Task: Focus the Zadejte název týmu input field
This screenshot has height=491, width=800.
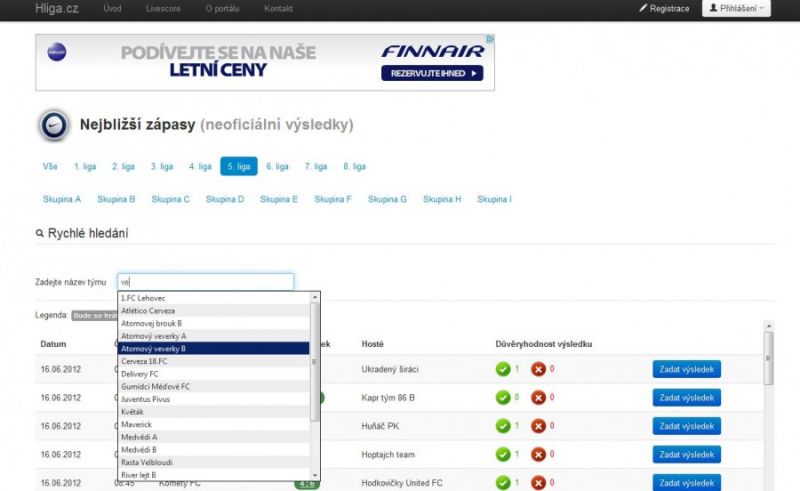Action: pos(205,282)
